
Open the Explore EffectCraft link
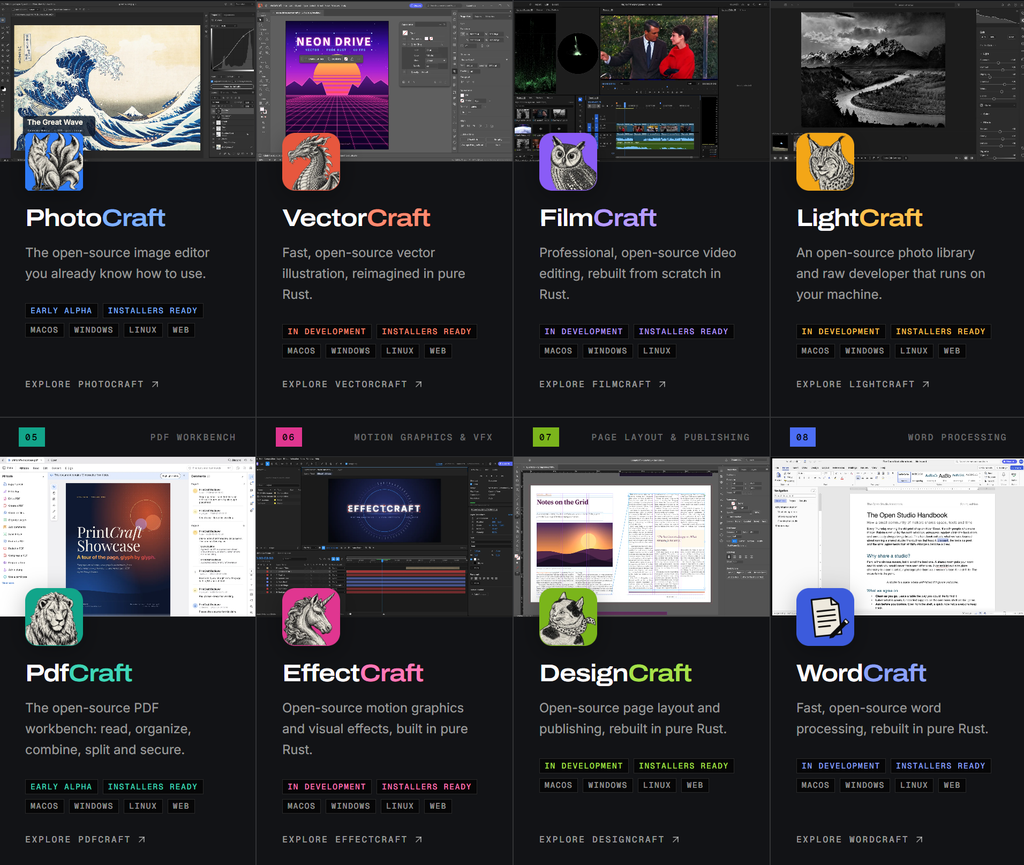point(353,840)
